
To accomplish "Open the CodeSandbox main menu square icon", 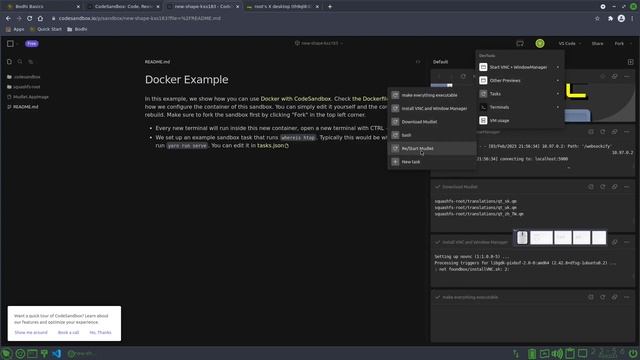I will pos(10,43).
